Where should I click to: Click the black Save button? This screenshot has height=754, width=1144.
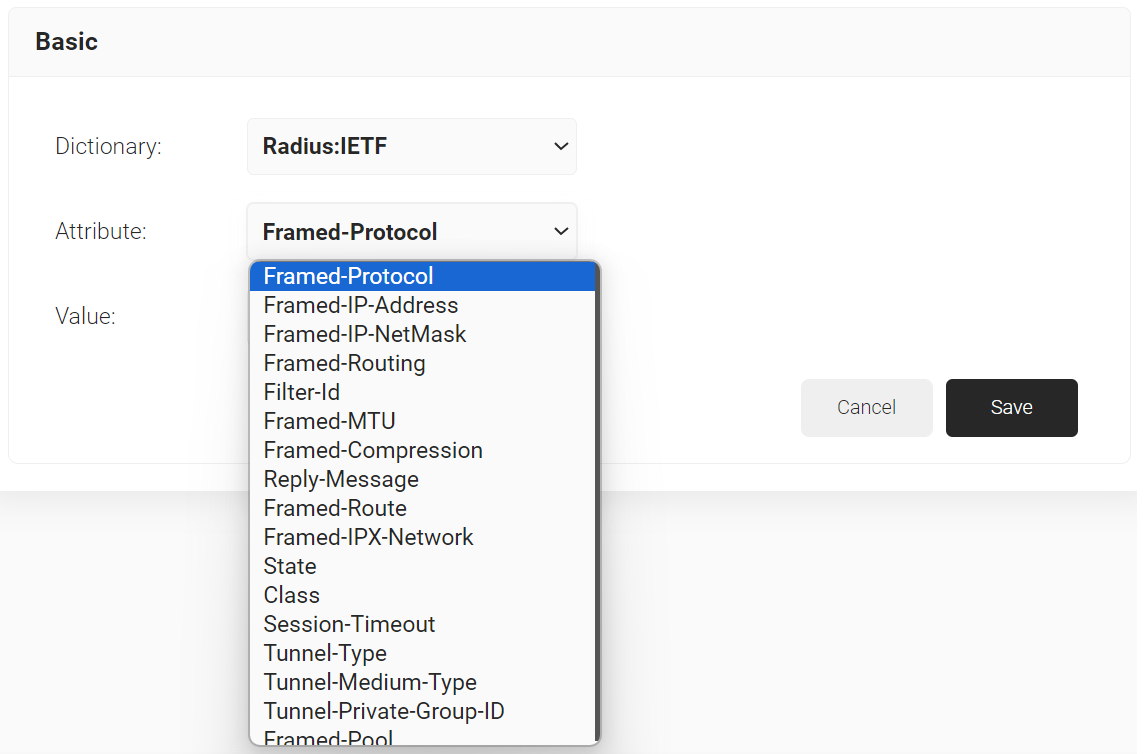1011,408
